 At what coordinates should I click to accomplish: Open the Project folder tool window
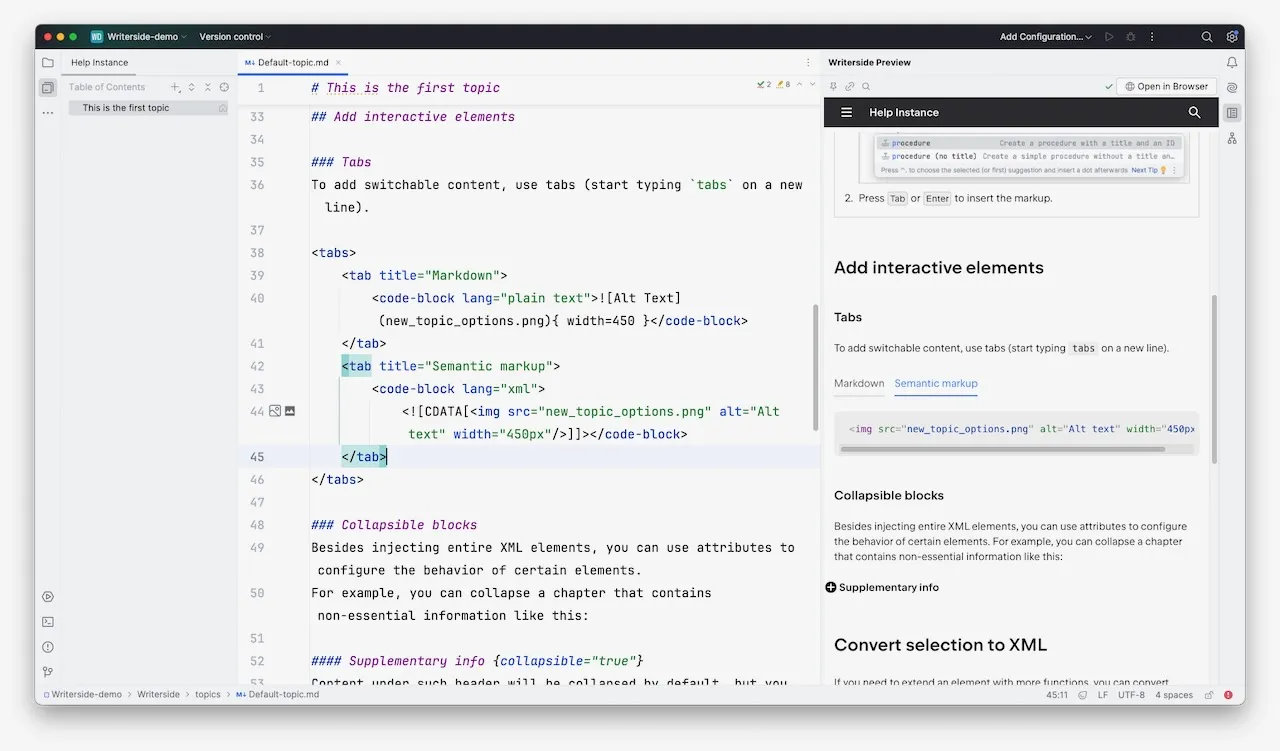pyautogui.click(x=47, y=62)
